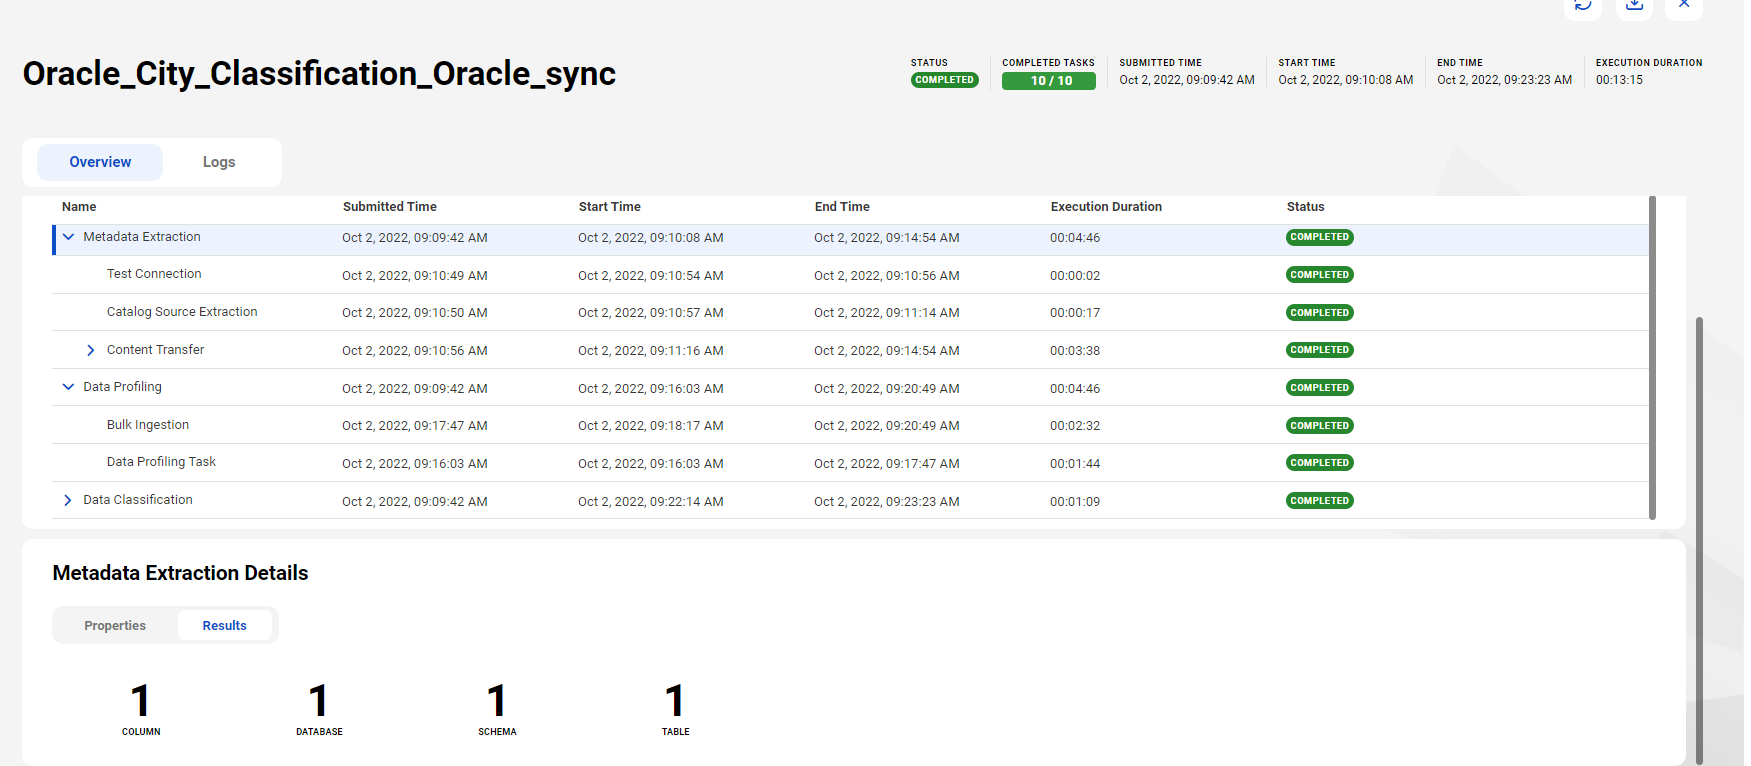Close the job details panel with the X

pos(1684,5)
